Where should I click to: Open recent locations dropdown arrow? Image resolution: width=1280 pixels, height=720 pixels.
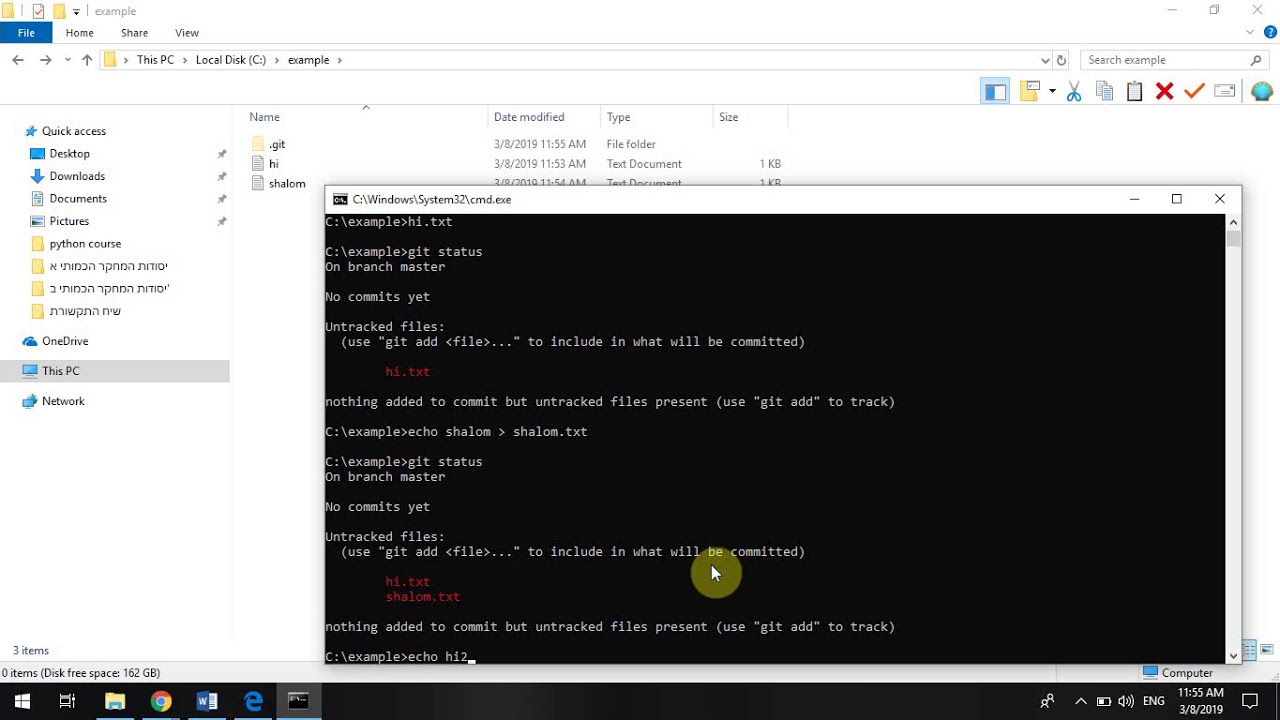point(68,60)
